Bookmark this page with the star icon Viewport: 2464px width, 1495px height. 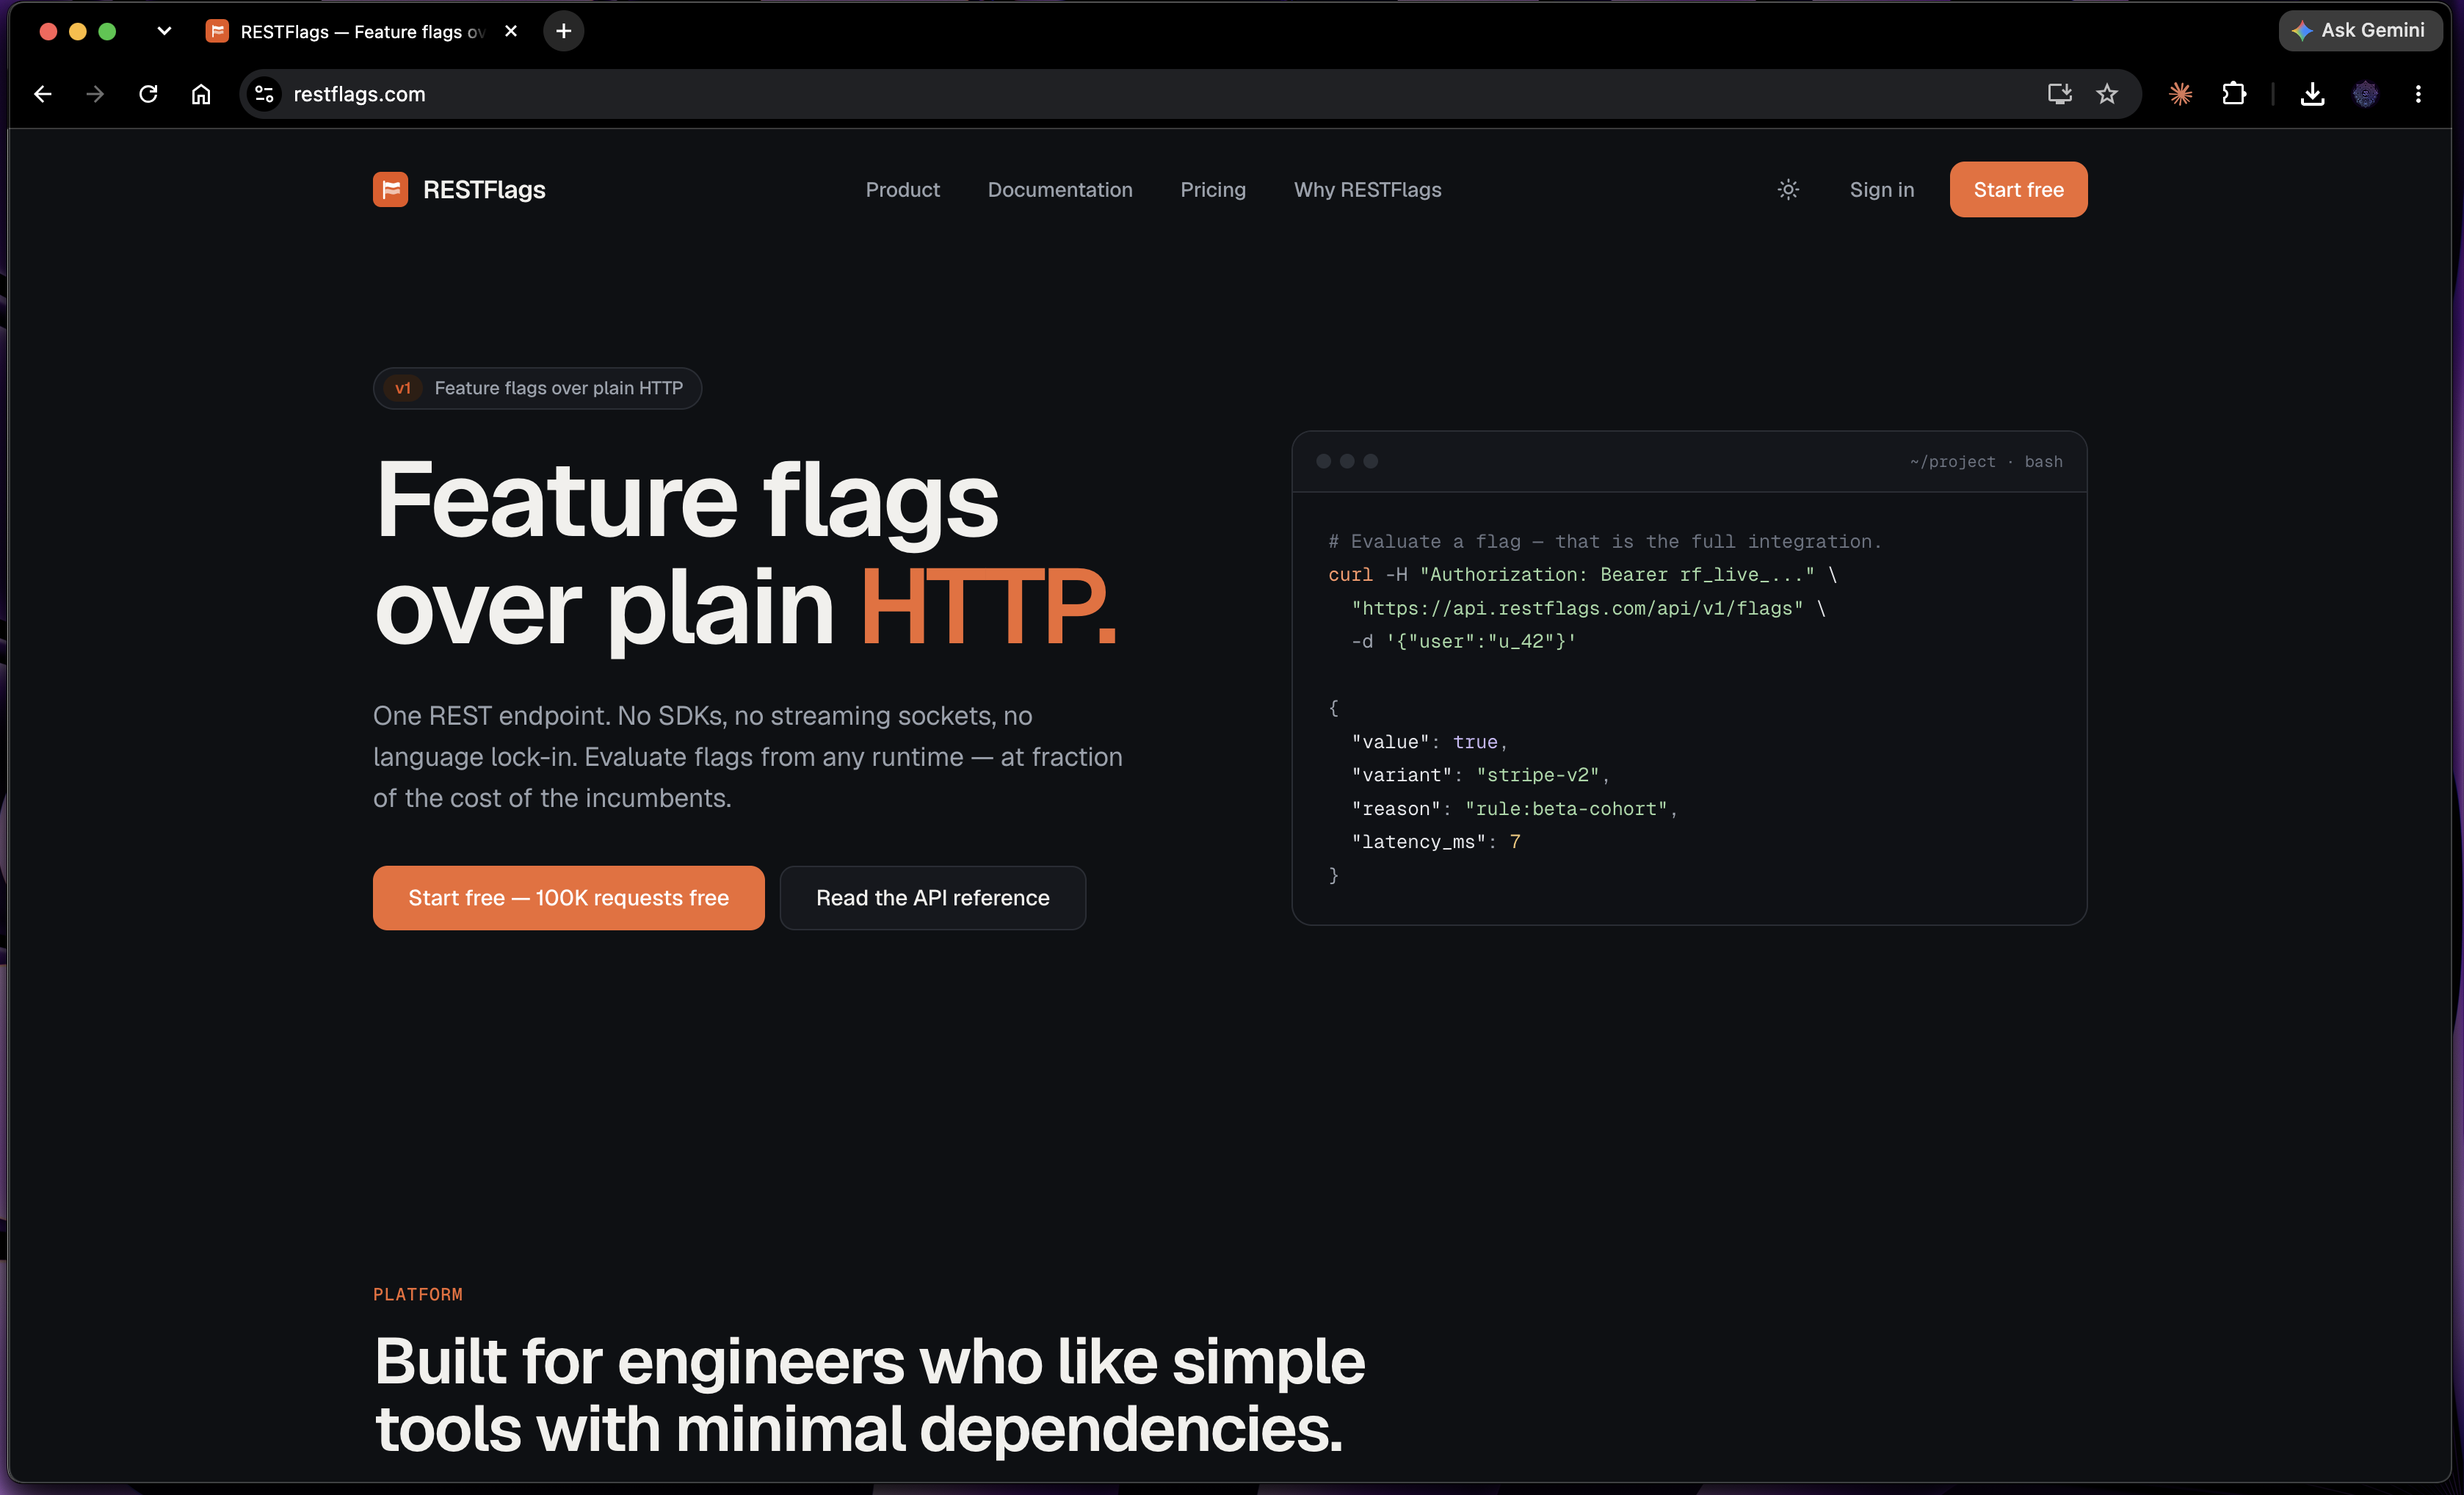click(x=2107, y=94)
